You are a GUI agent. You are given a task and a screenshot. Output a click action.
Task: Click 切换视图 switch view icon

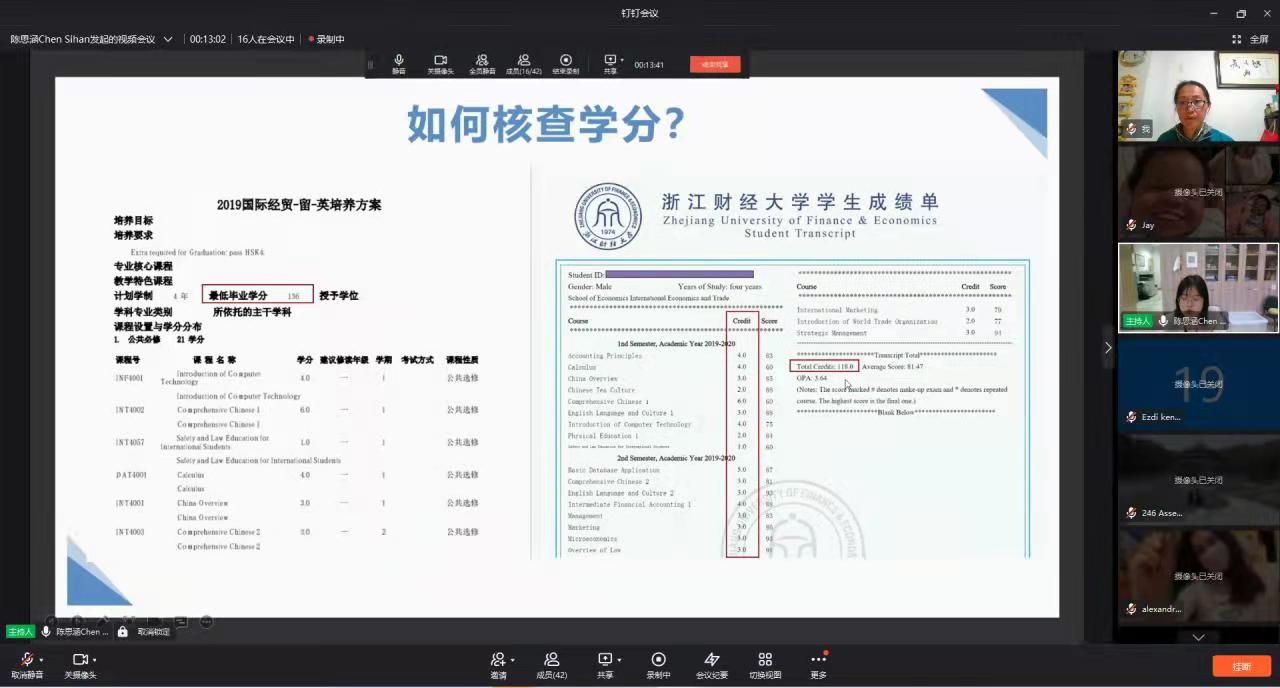click(x=765, y=660)
